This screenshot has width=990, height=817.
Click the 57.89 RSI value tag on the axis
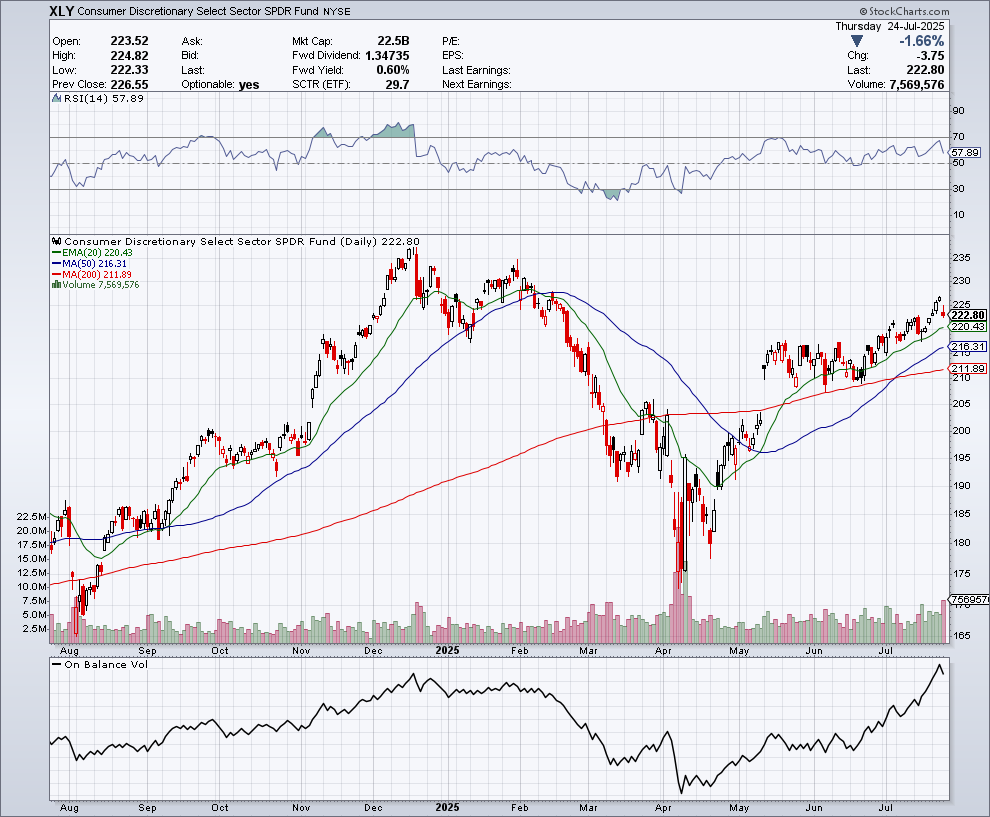(x=965, y=153)
